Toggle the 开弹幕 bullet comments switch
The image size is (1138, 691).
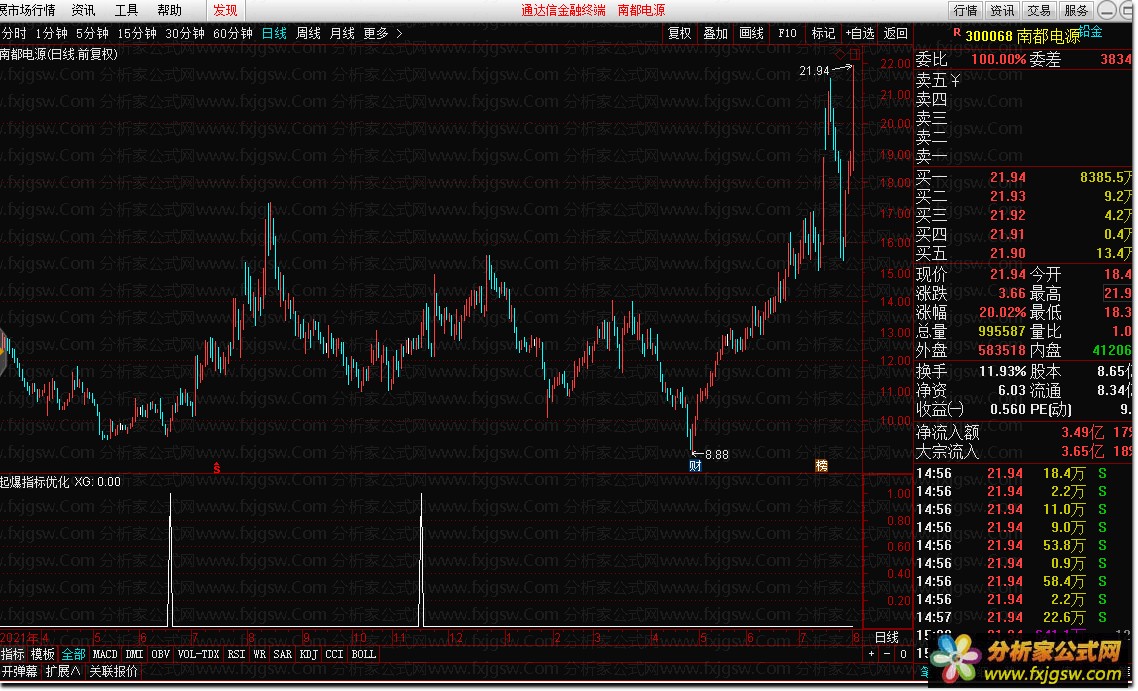pyautogui.click(x=20, y=671)
